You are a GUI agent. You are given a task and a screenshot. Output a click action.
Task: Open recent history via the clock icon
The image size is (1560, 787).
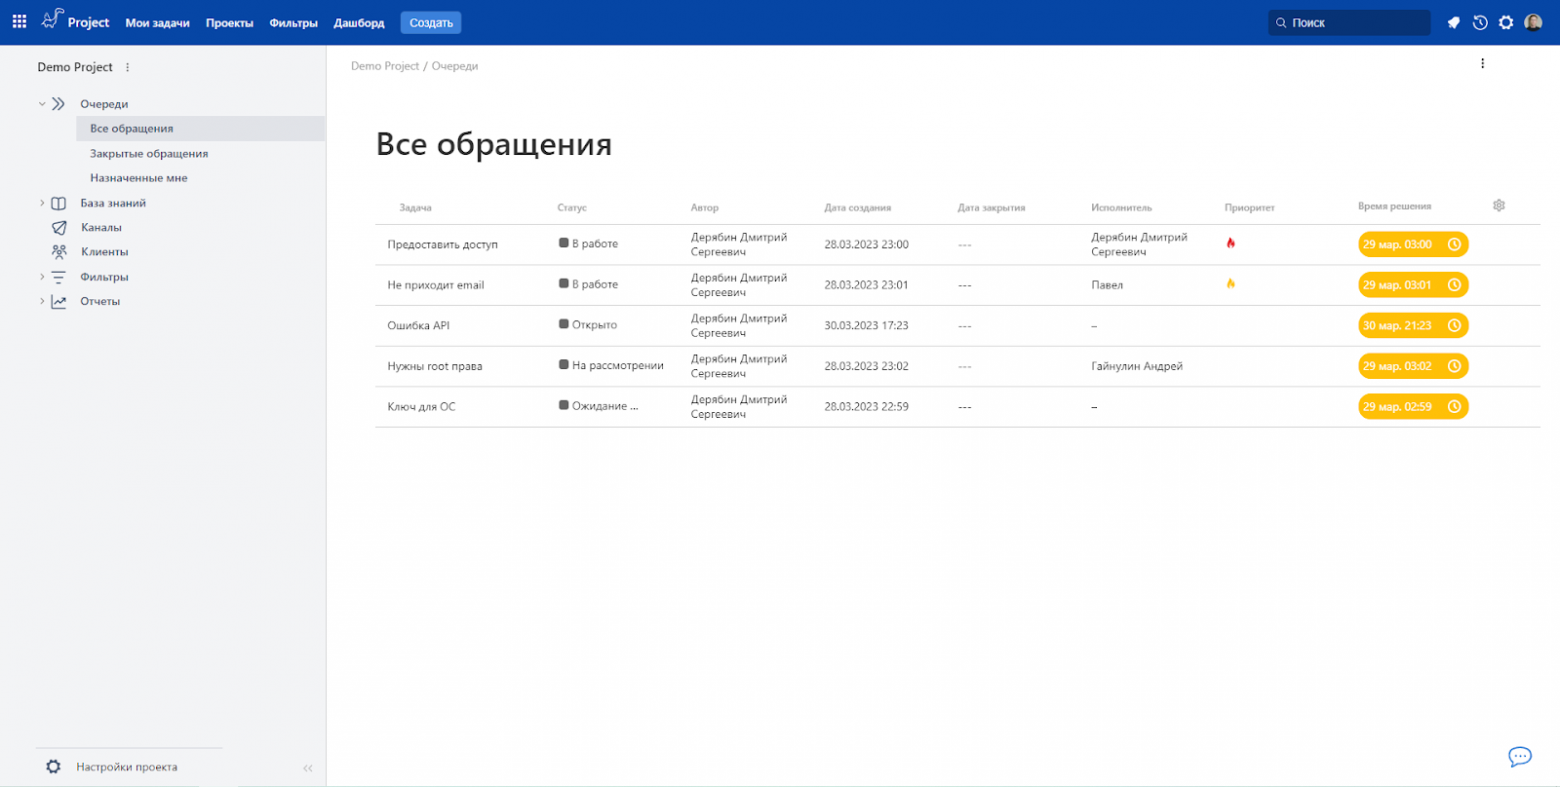[x=1480, y=21]
